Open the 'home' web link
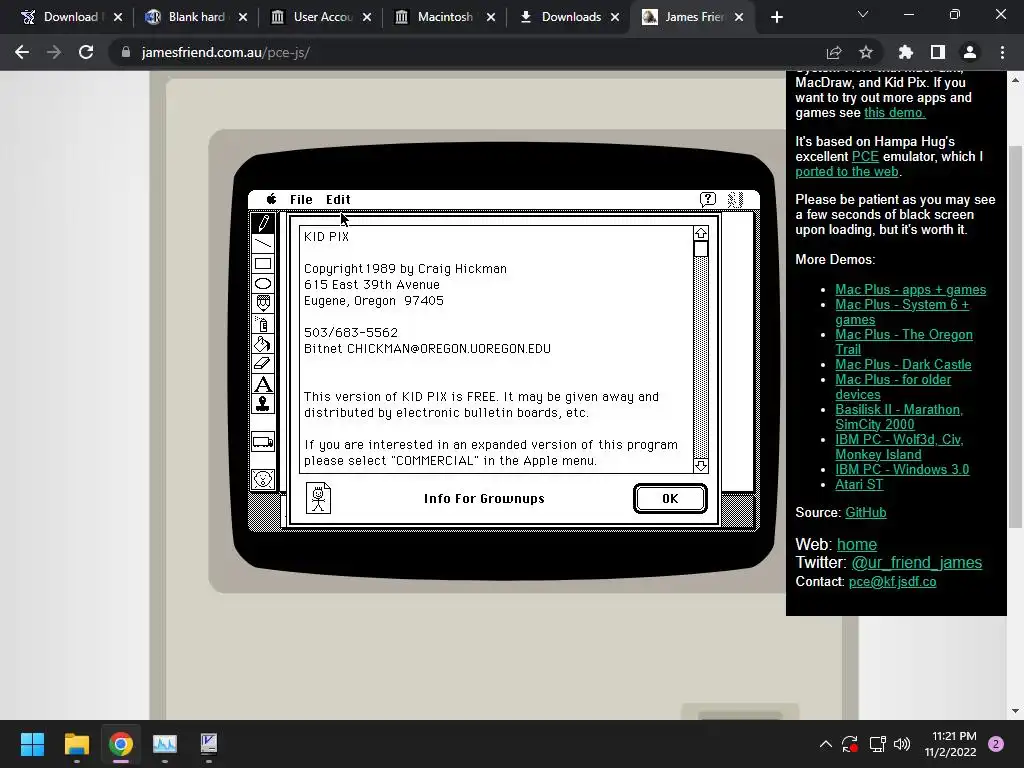 click(x=857, y=545)
